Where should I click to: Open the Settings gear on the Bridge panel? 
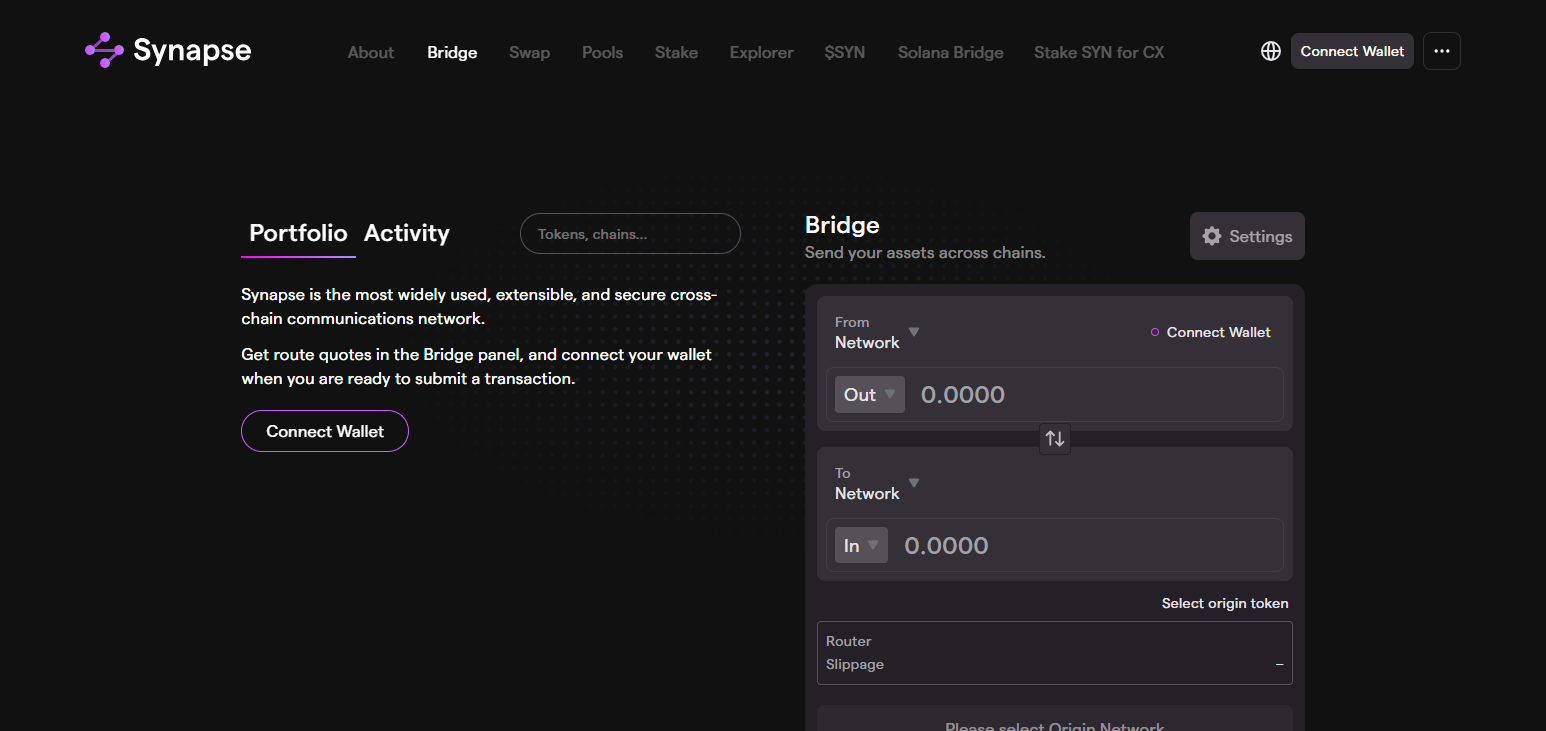click(1247, 236)
